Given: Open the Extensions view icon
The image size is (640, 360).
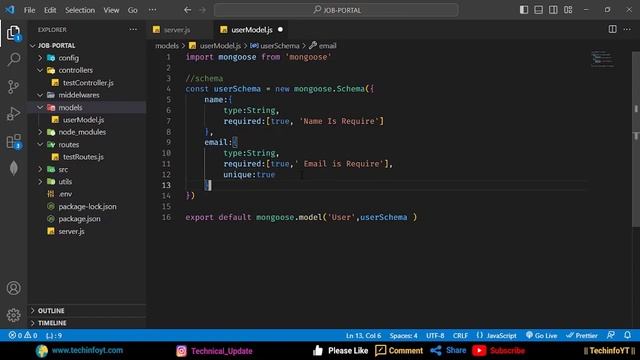Looking at the screenshot, I should click(x=13, y=141).
